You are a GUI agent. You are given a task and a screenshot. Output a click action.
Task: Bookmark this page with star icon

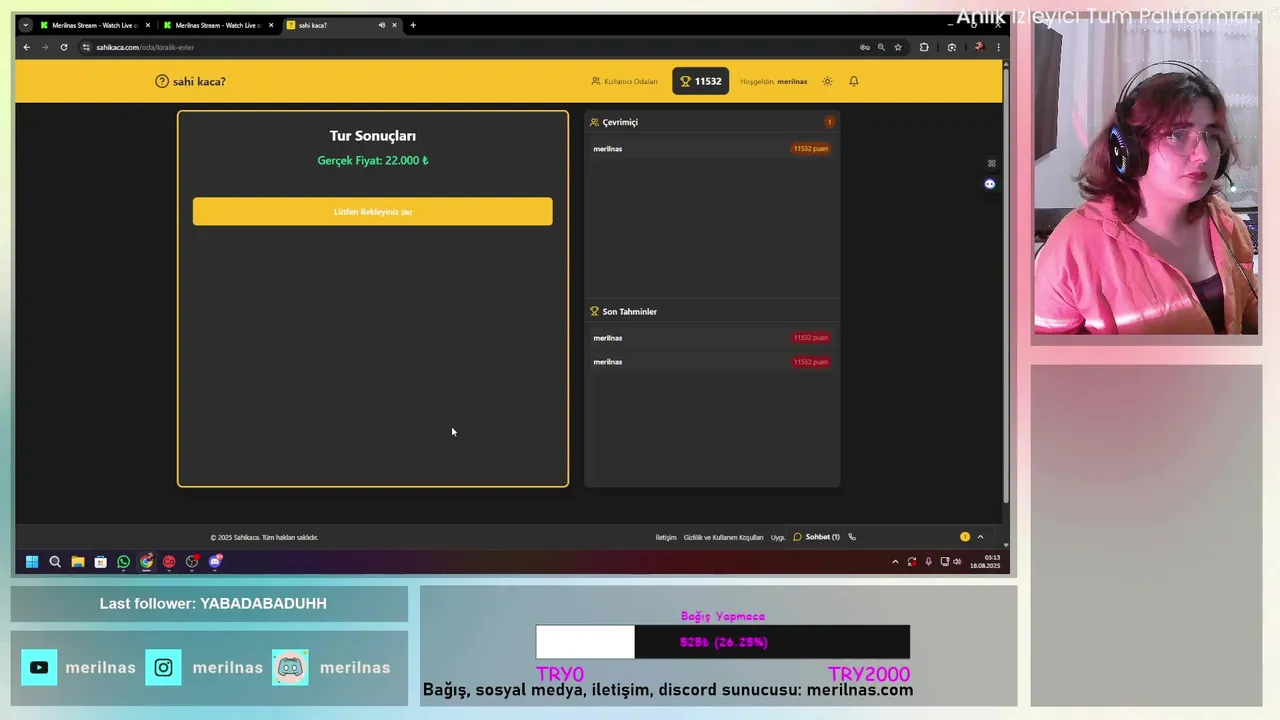click(898, 47)
